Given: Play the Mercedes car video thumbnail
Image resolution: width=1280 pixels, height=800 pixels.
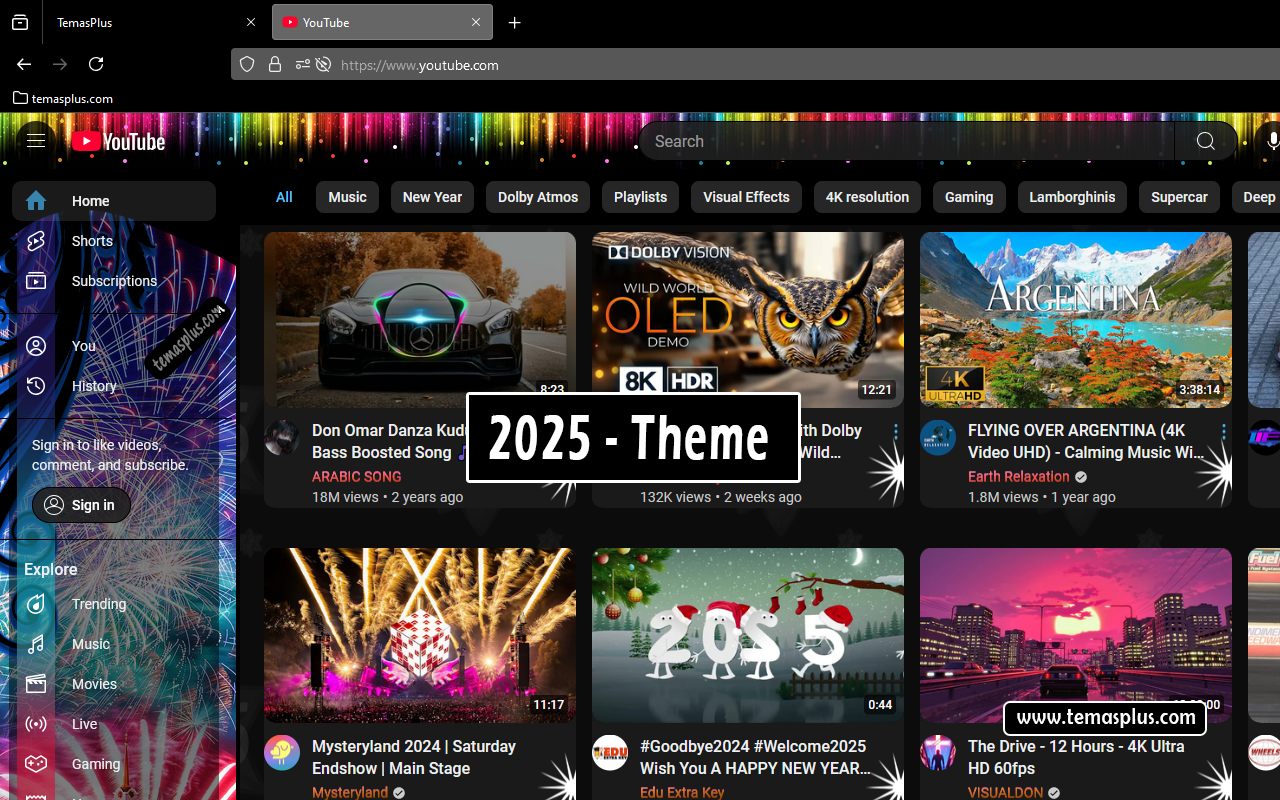Looking at the screenshot, I should (x=420, y=320).
